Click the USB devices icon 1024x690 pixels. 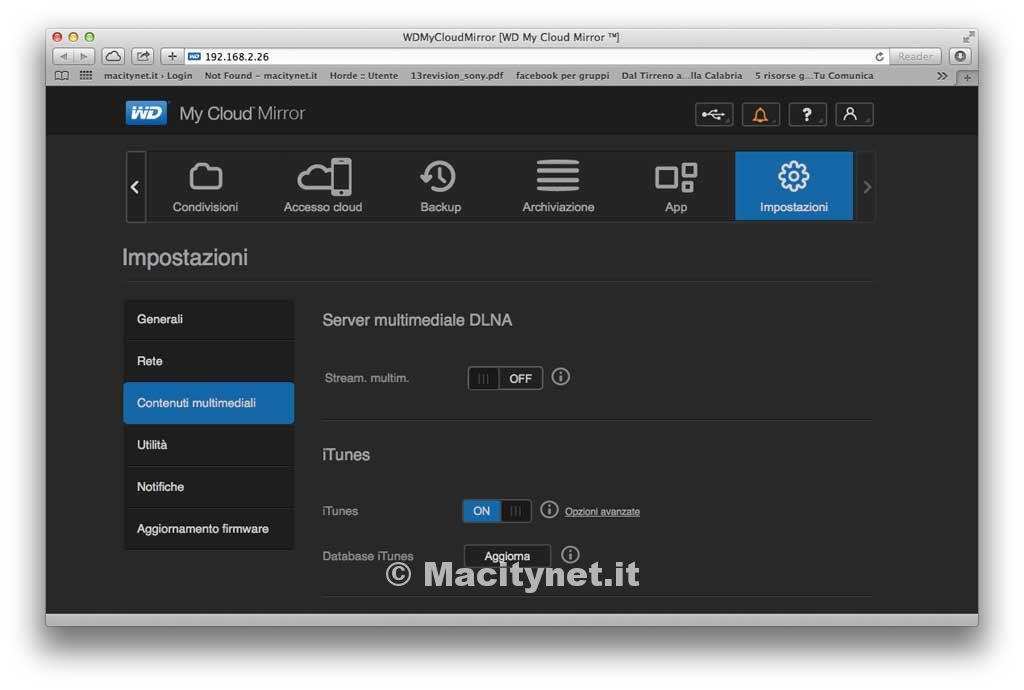pyautogui.click(x=714, y=114)
